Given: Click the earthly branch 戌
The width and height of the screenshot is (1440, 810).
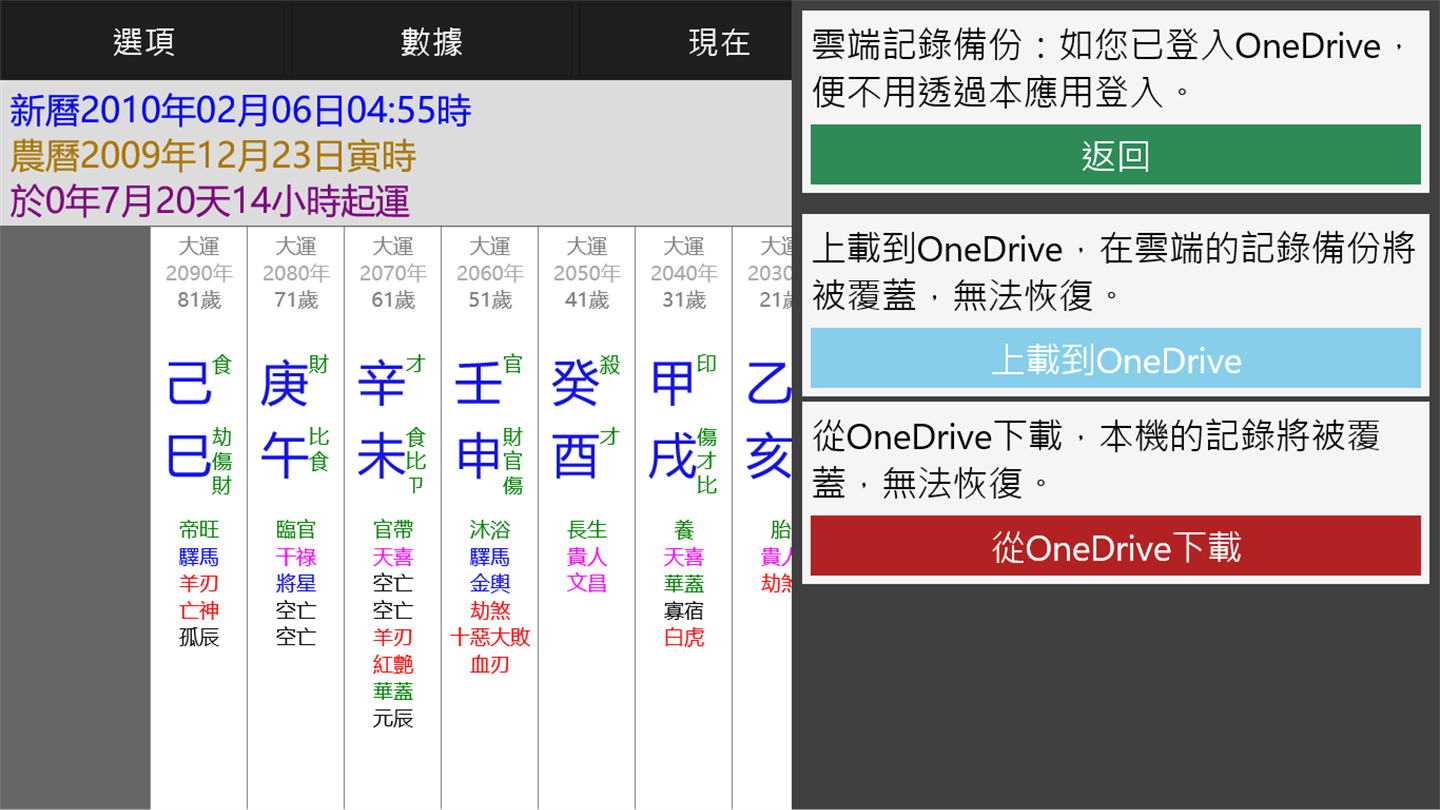Looking at the screenshot, I should [672, 458].
